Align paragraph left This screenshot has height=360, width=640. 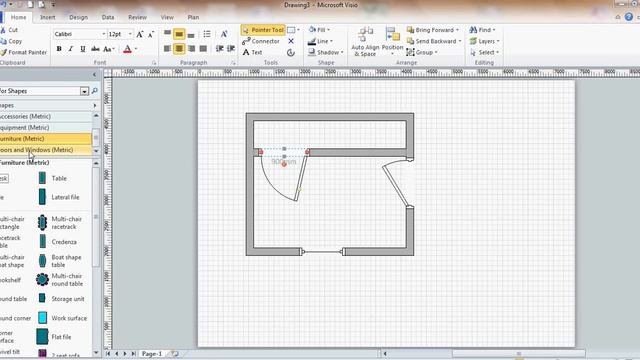(167, 49)
